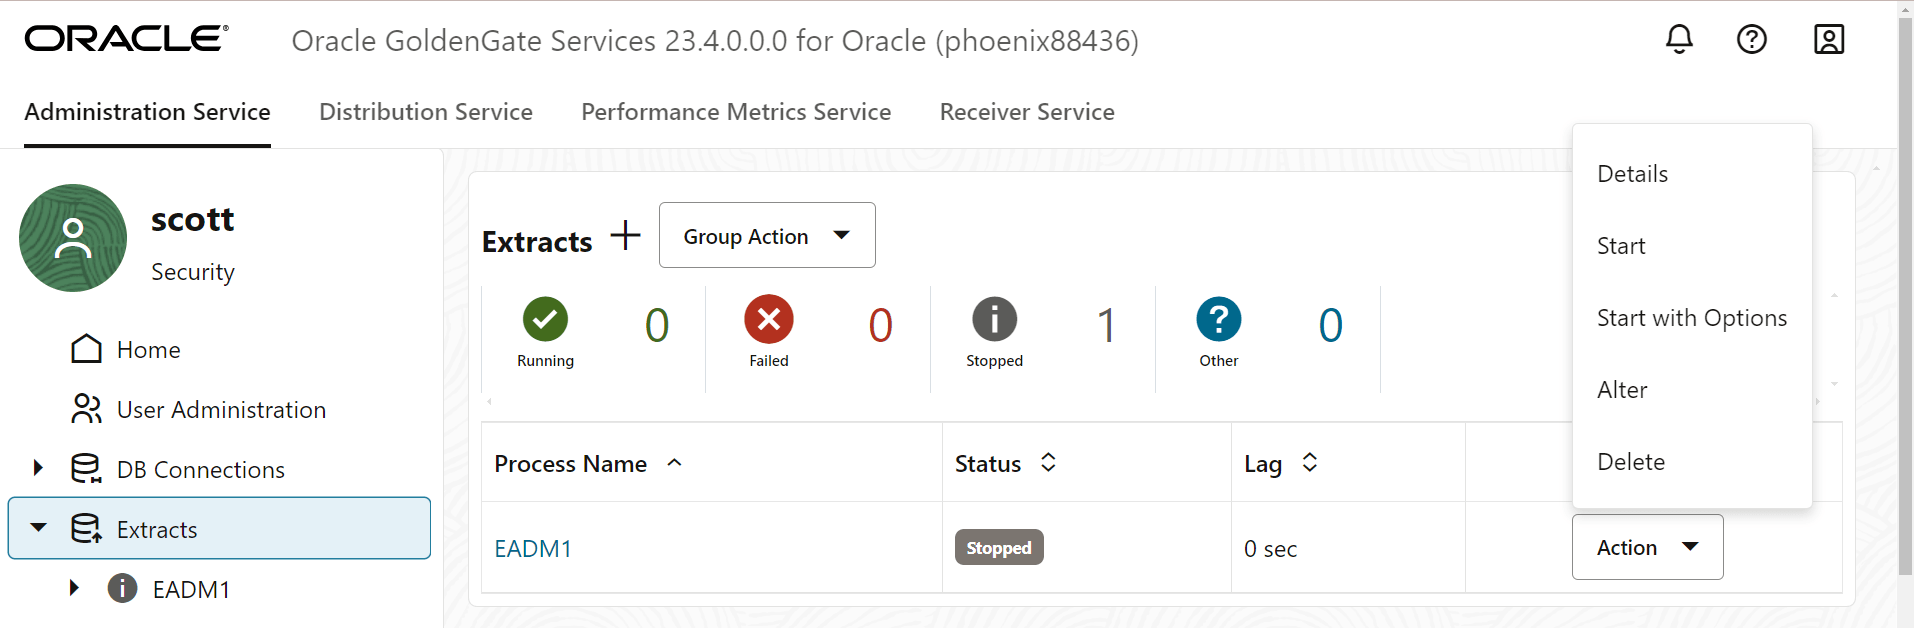Screen dimensions: 1914x628
Task: Click the red Failed status icon
Action: click(769, 320)
